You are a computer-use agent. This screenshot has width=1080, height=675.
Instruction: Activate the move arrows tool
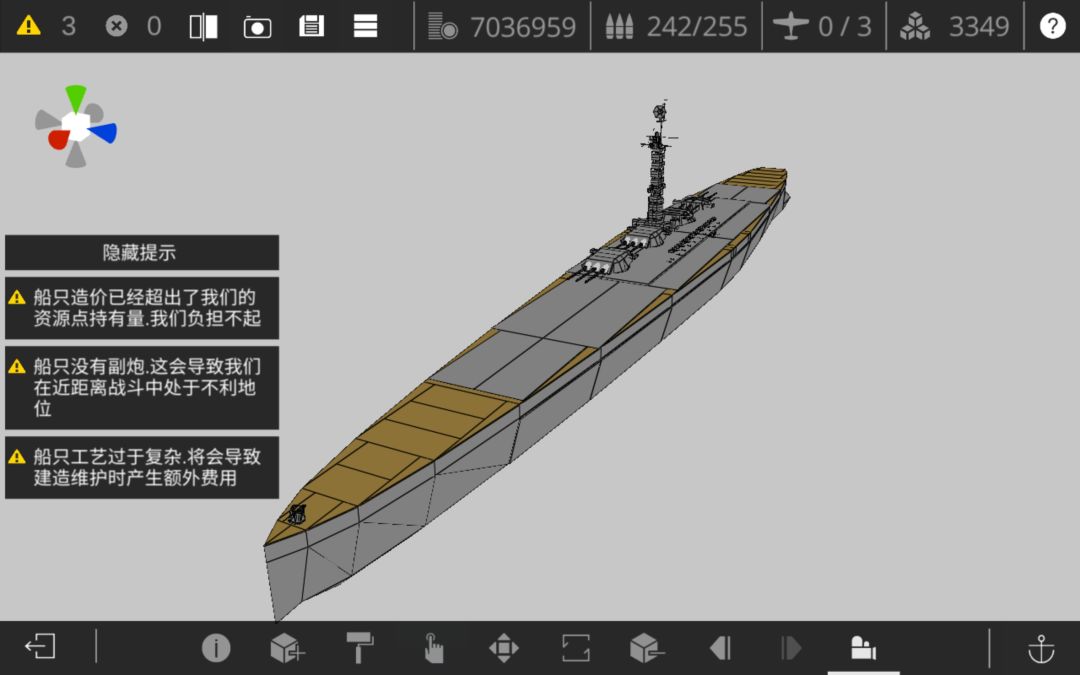(503, 647)
